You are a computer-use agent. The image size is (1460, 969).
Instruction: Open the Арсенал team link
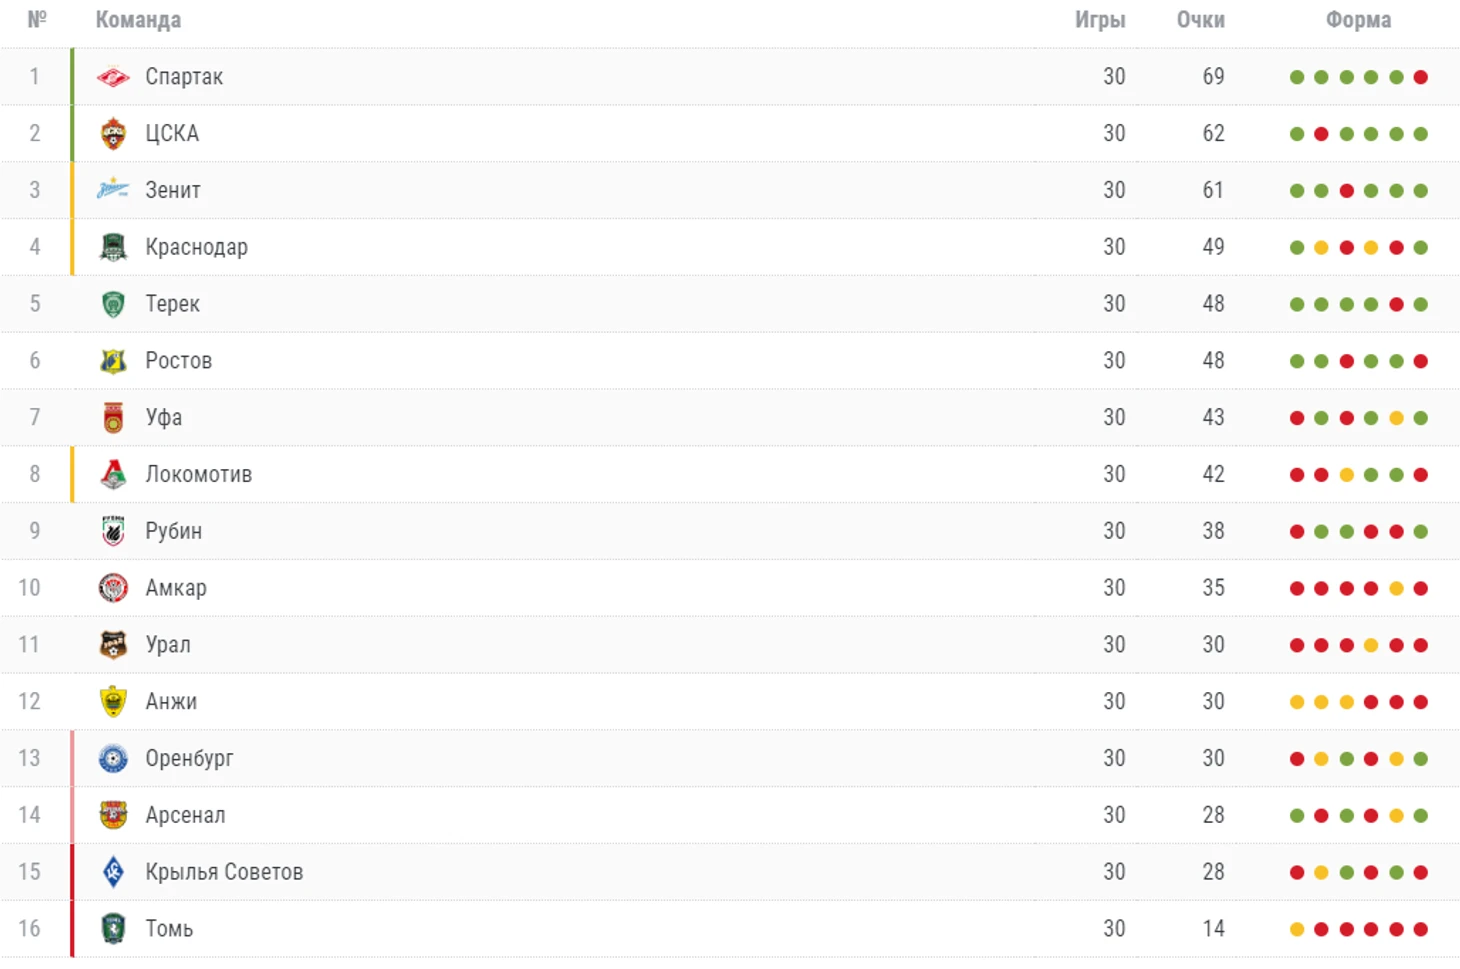pos(185,815)
